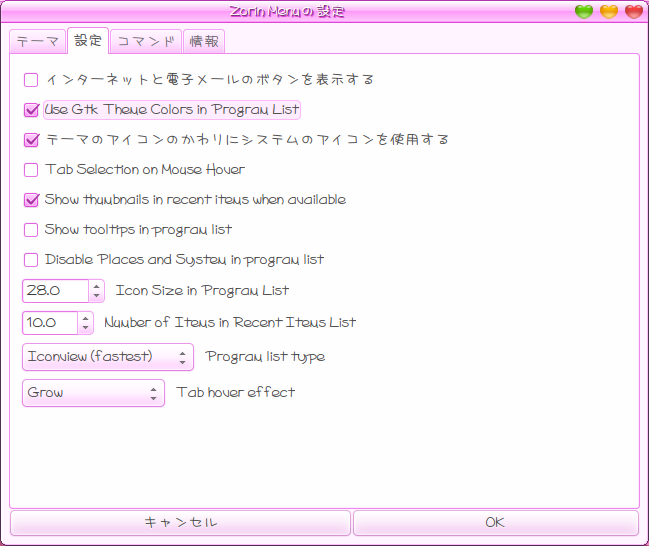This screenshot has height=546, width=649.
Task: Open the Tab hover effect Grow dropdown
Action: [94, 393]
